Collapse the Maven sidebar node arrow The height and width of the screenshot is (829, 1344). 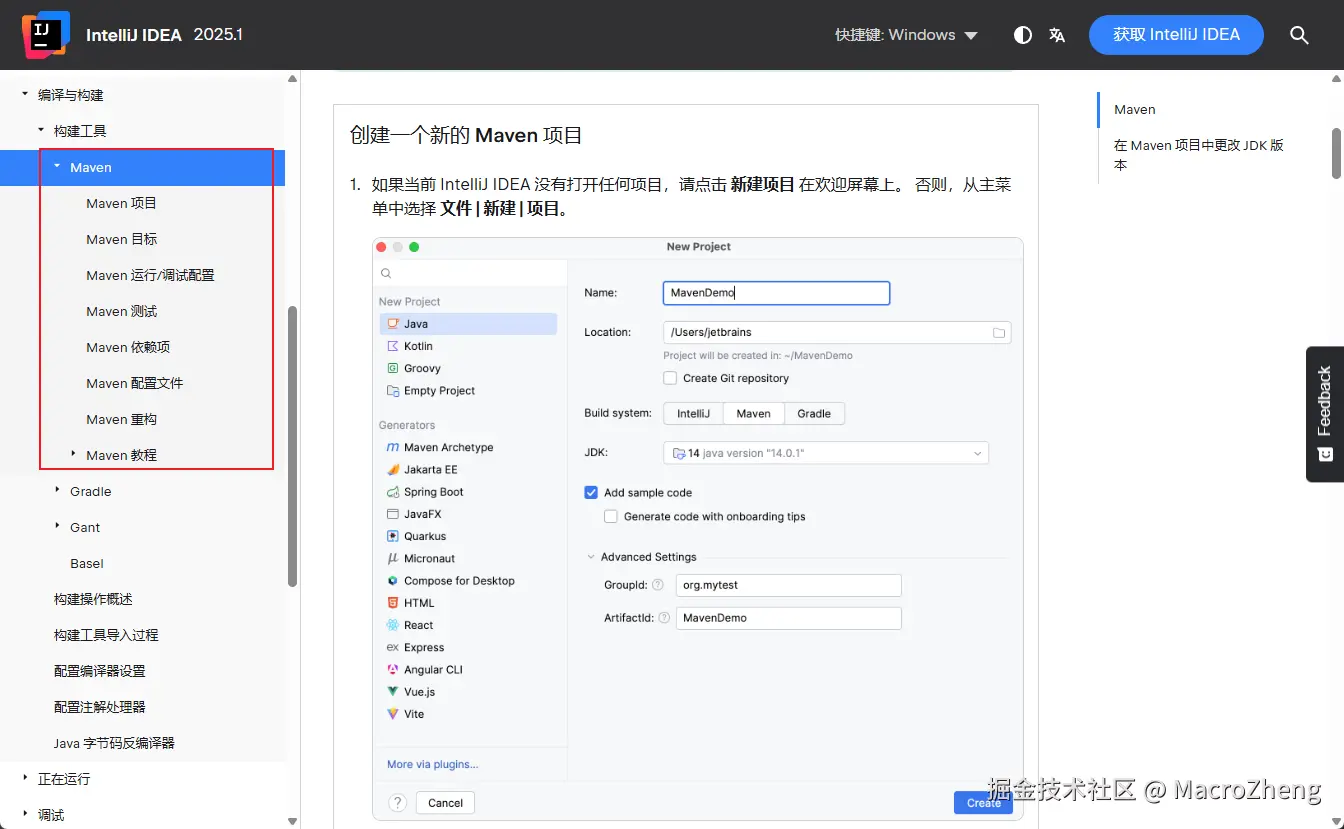(x=57, y=166)
